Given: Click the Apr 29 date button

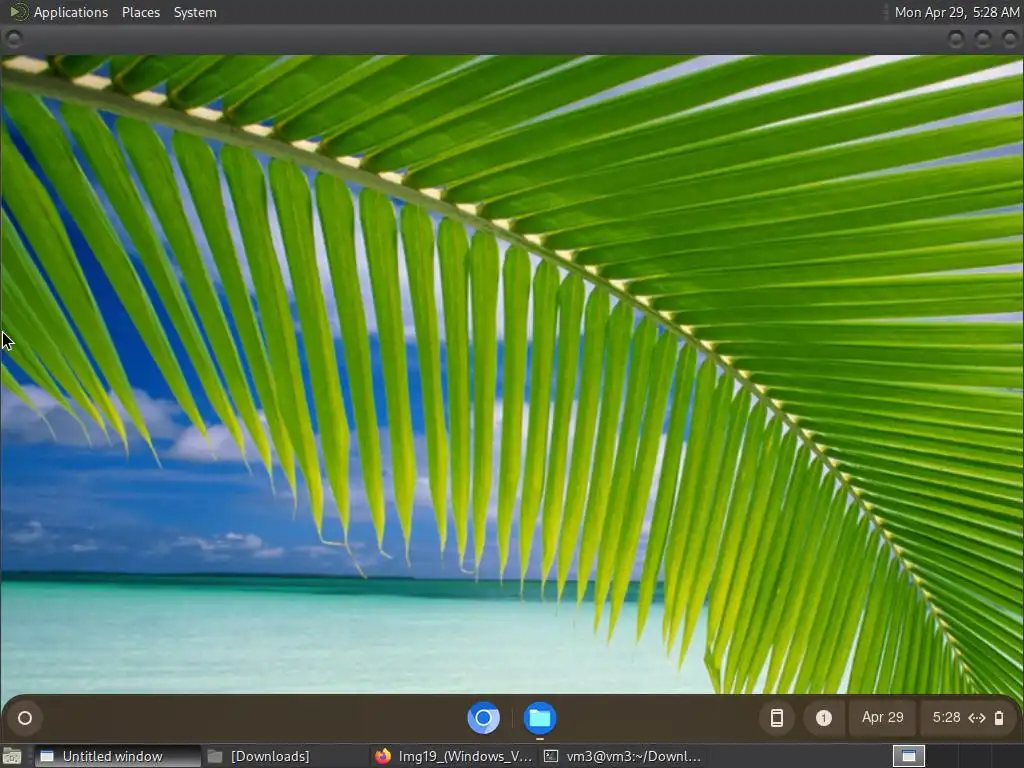Looking at the screenshot, I should (x=882, y=718).
